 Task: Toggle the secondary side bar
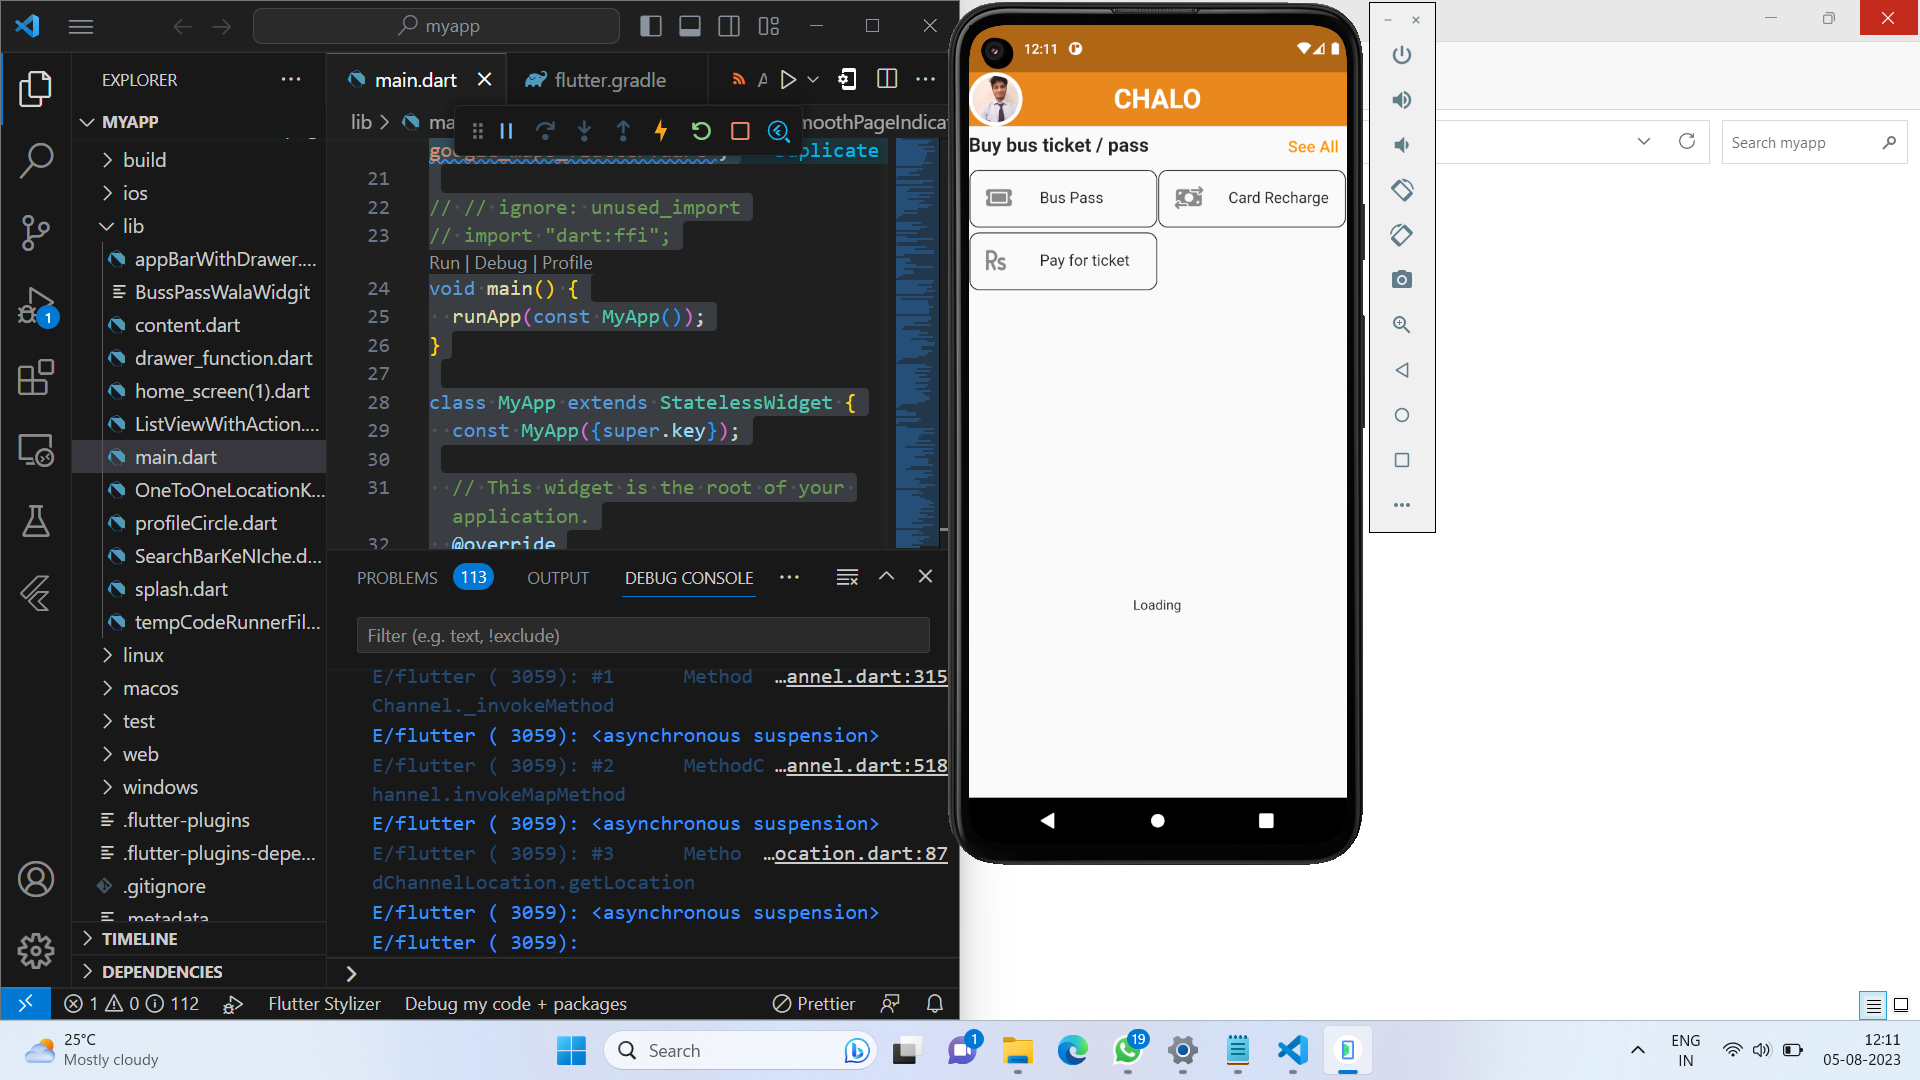tap(729, 26)
